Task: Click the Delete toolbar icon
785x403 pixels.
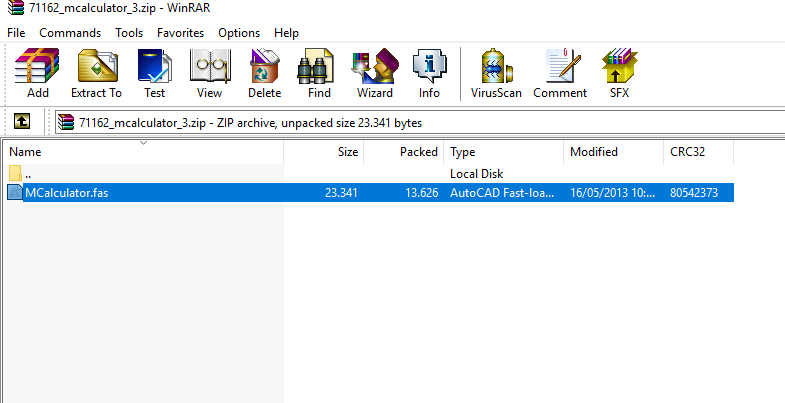Action: tap(264, 74)
